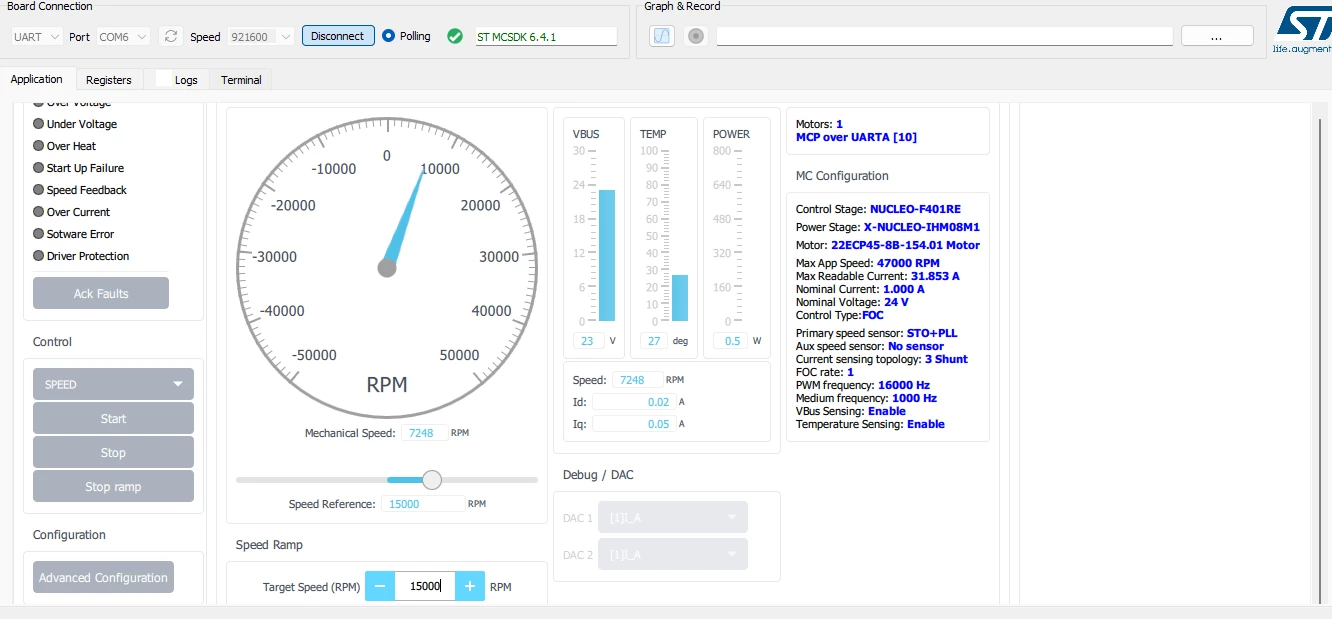The width and height of the screenshot is (1332, 619).
Task: Click the ST logo
Action: (x=1302, y=29)
